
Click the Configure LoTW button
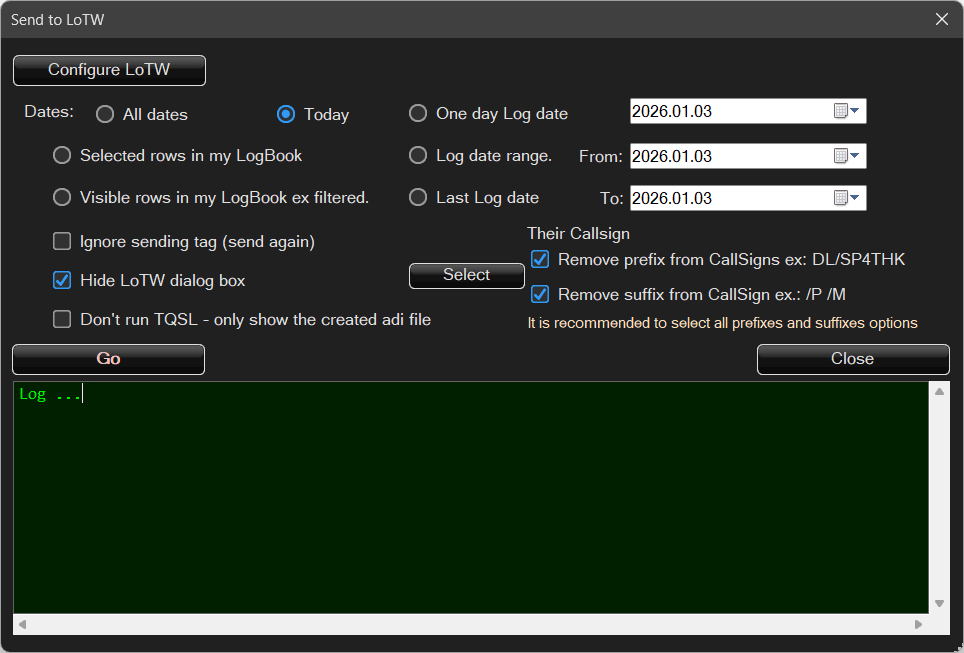click(109, 70)
